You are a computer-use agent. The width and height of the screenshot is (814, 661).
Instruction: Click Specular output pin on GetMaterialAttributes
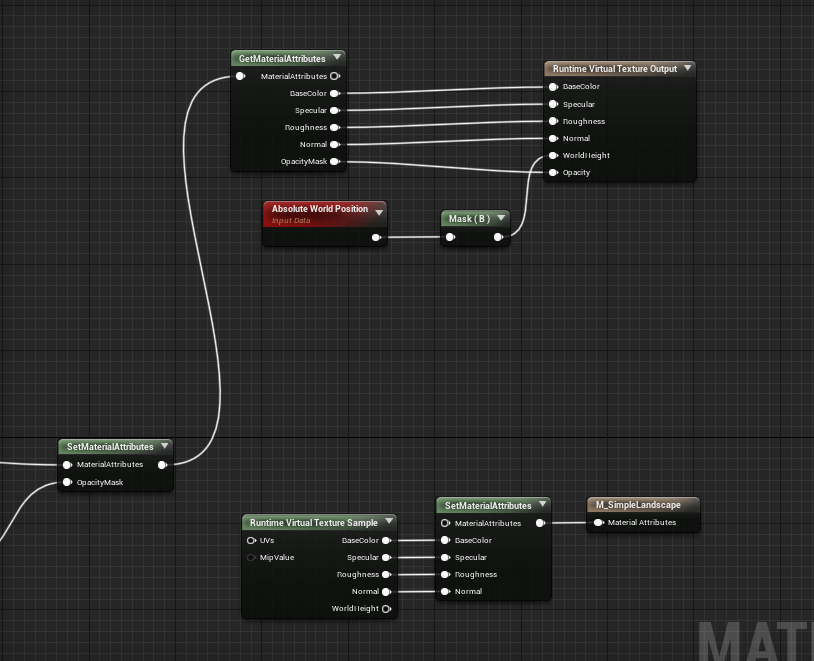click(x=335, y=111)
